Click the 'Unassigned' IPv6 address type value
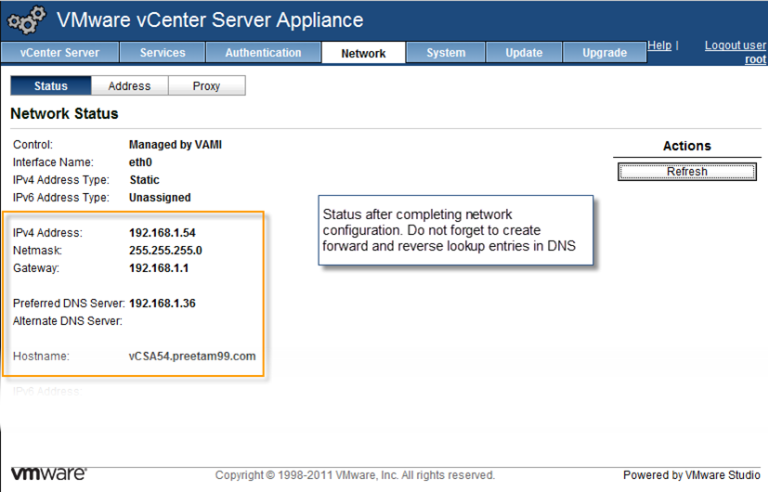The image size is (768, 492). tap(160, 197)
